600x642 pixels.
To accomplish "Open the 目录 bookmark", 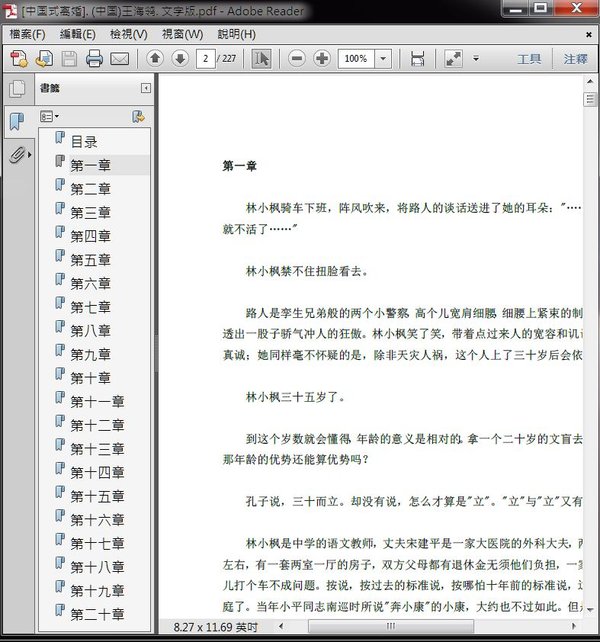I will click(x=84, y=142).
